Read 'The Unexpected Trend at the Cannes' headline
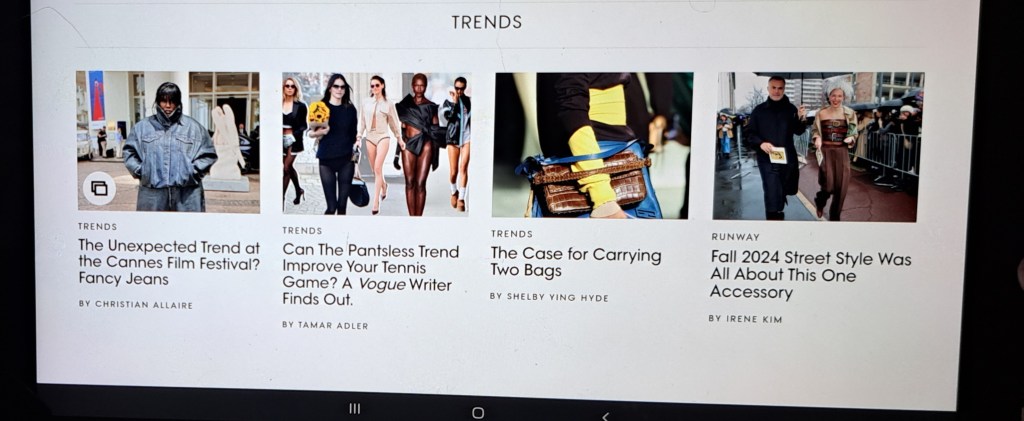 (x=169, y=263)
